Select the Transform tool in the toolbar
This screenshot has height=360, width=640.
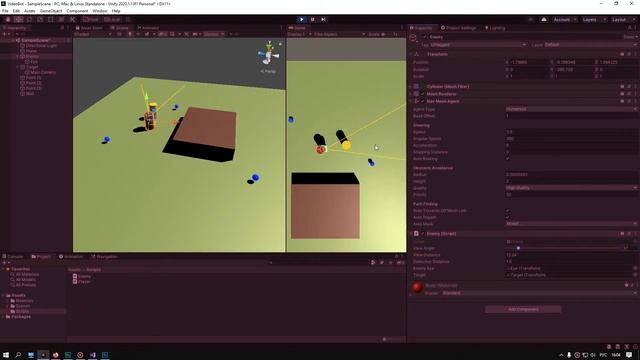coord(61,20)
